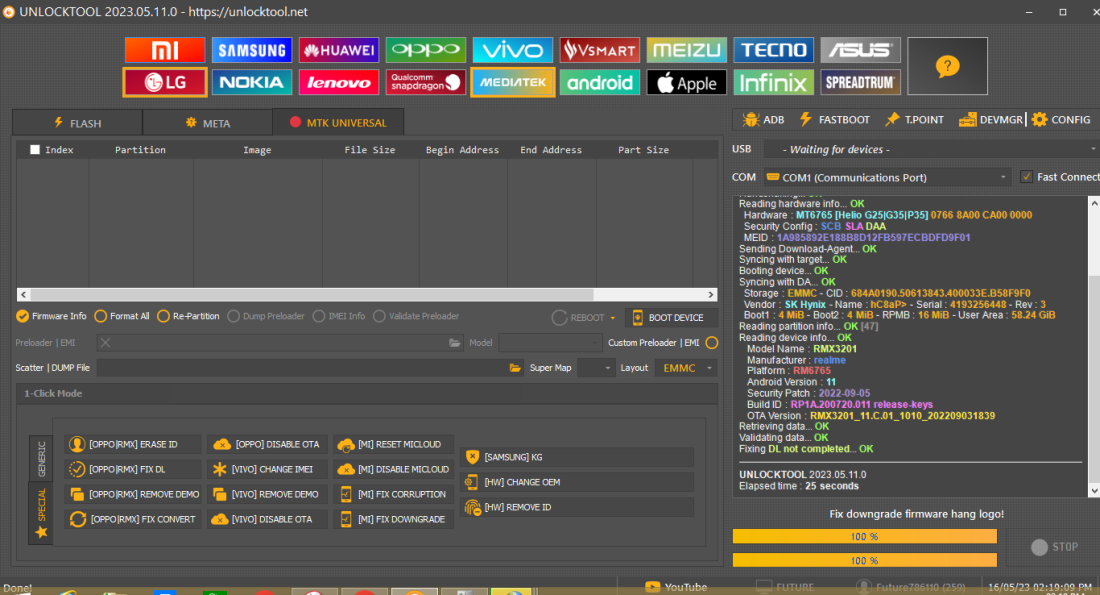The image size is (1100, 595).
Task: Choose the Tecno brand tile
Action: click(774, 50)
